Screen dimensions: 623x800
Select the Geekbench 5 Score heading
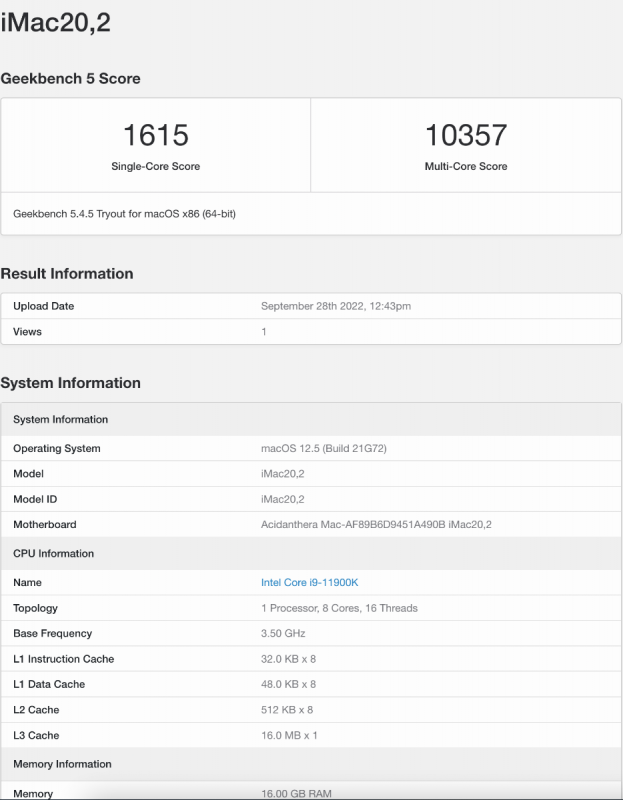tap(70, 79)
